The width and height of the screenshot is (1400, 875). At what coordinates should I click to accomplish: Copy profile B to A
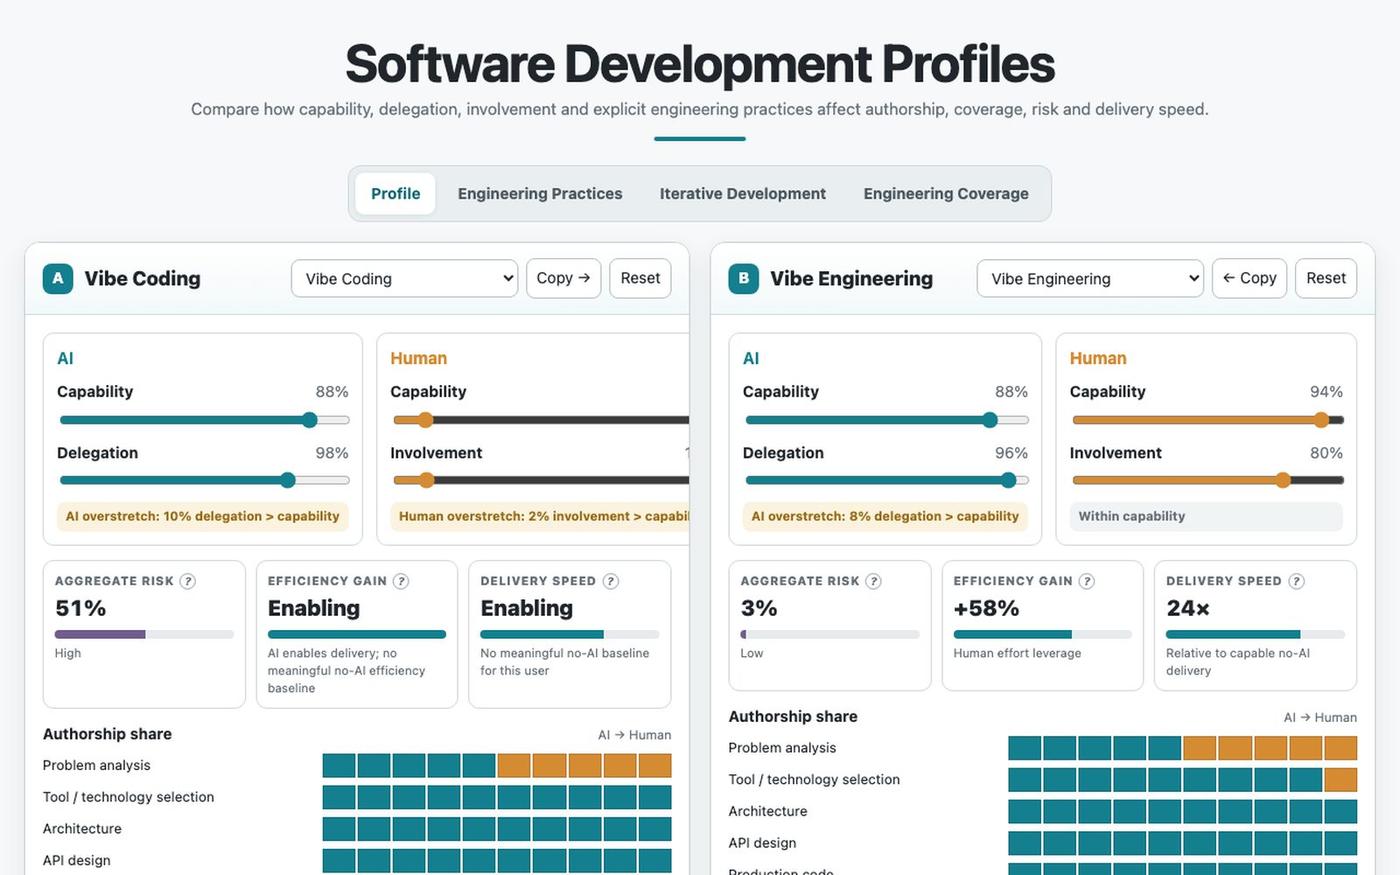(x=1250, y=278)
